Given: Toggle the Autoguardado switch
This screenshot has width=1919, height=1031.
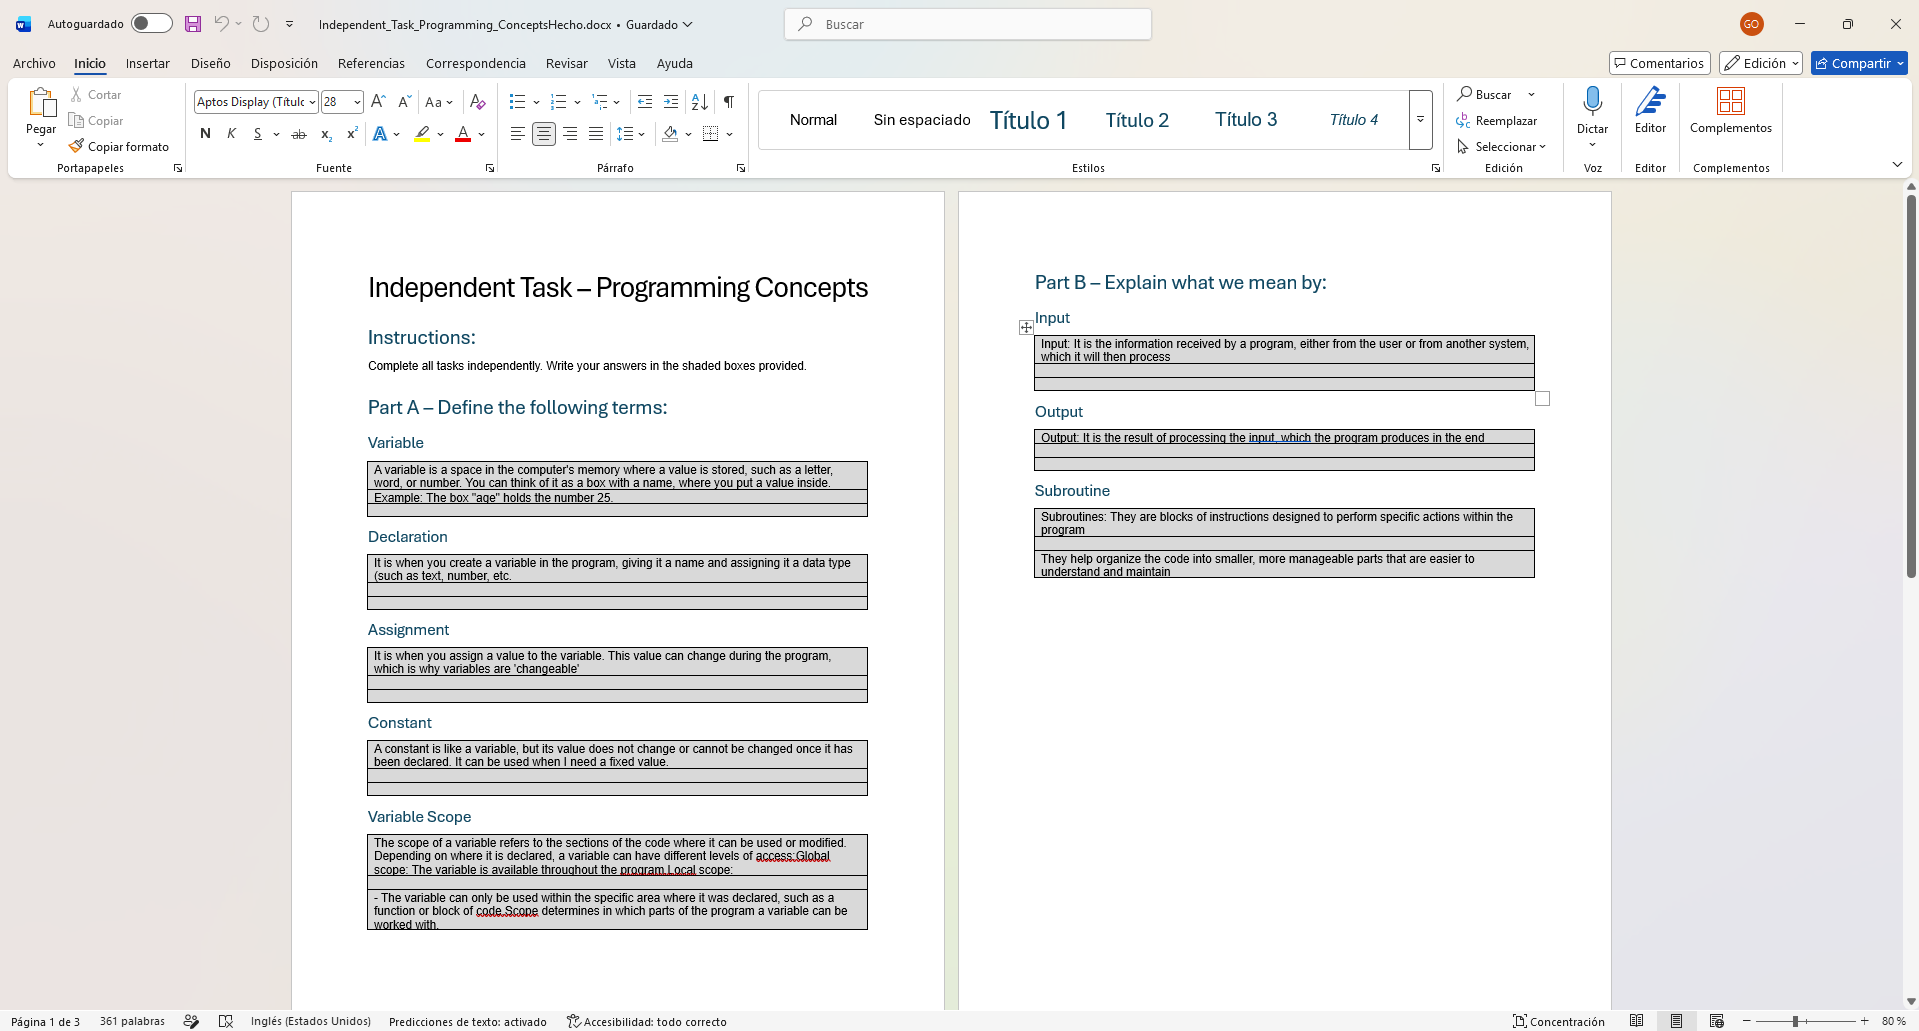Looking at the screenshot, I should 152,24.
